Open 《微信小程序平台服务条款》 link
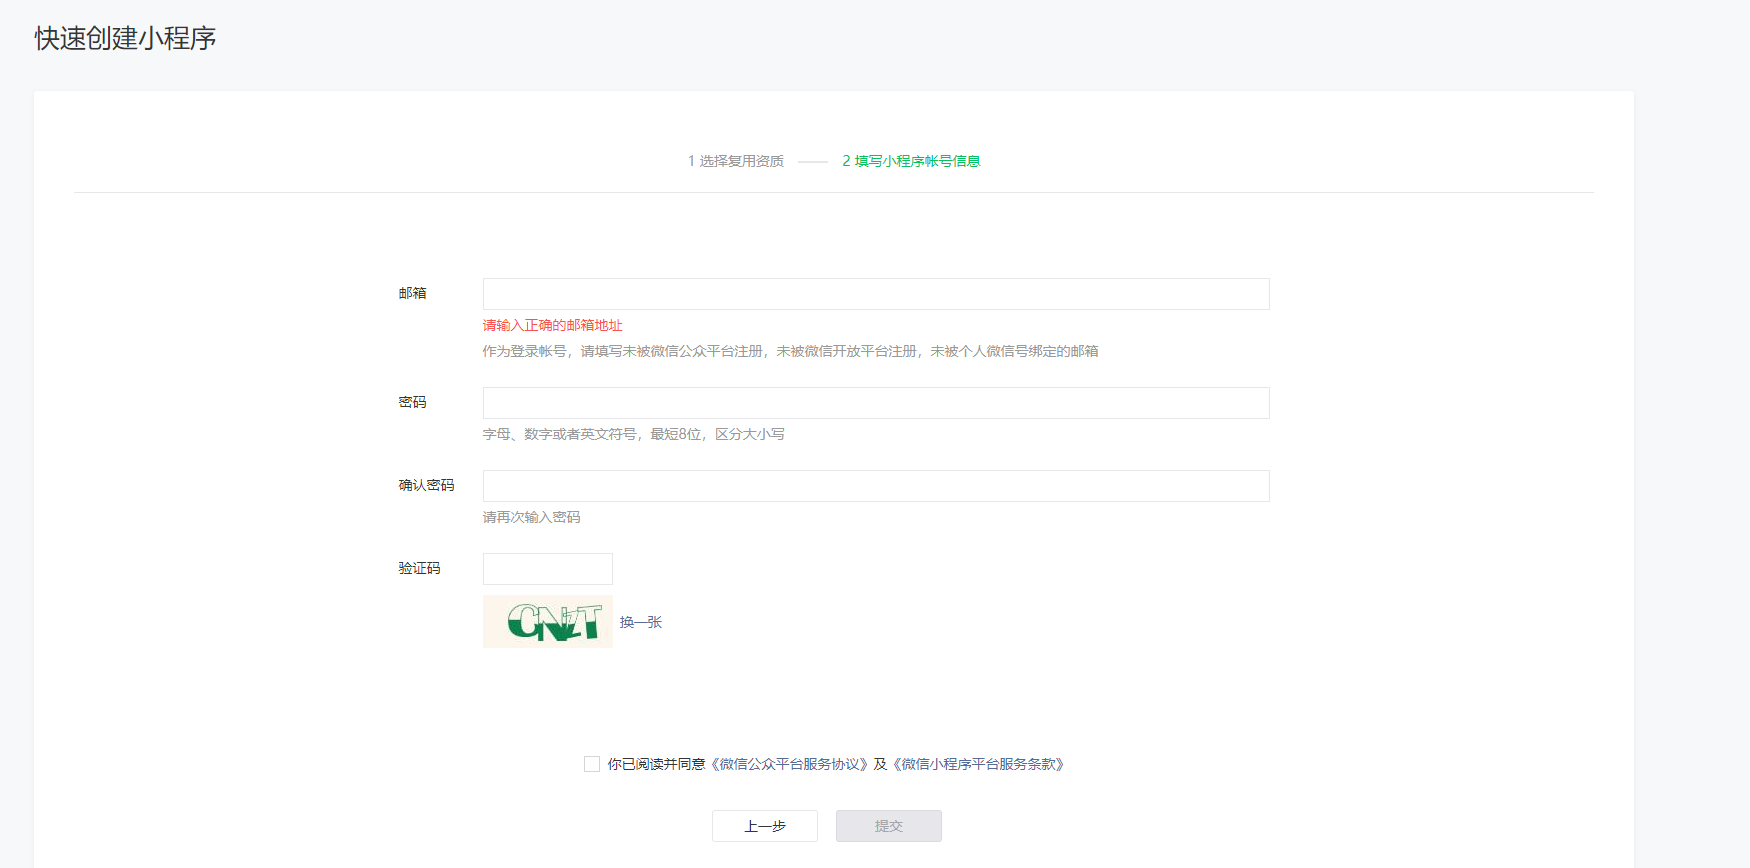Viewport: 1750px width, 868px height. 978,764
